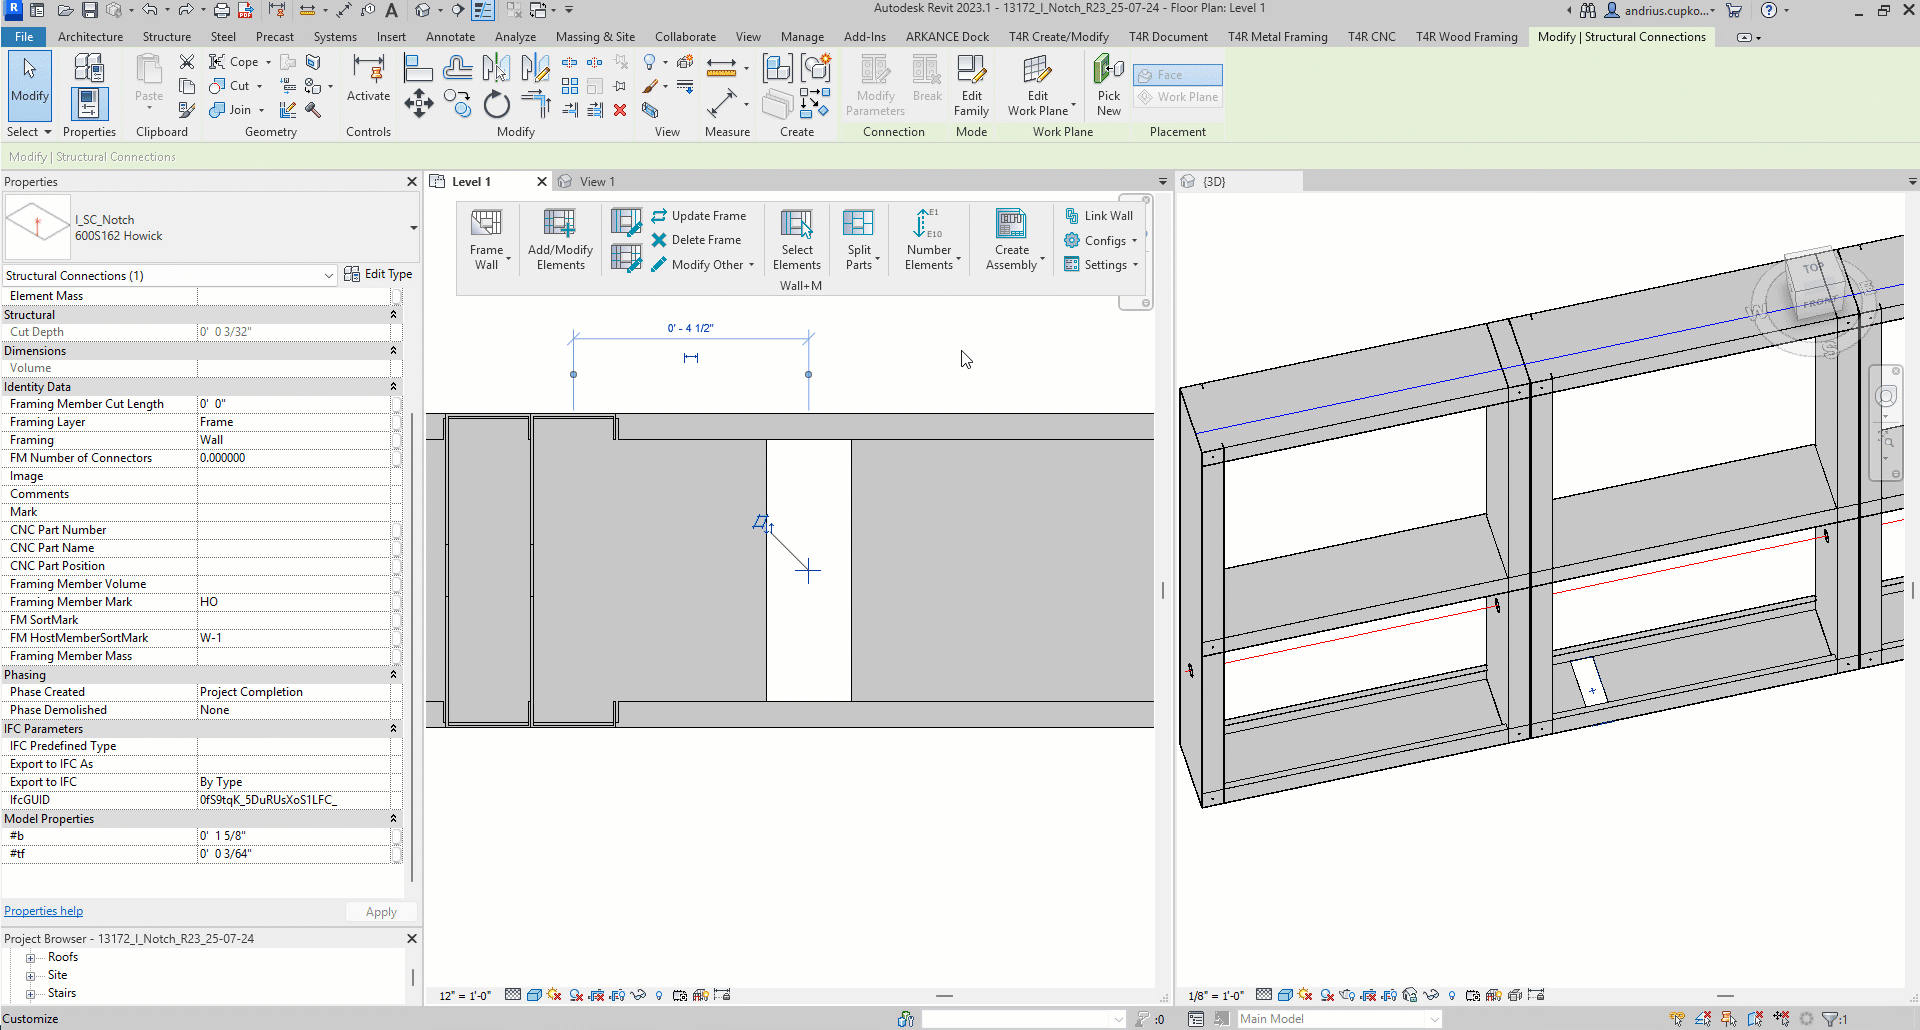
Task: Switch to the View 1 tab
Action: click(597, 182)
